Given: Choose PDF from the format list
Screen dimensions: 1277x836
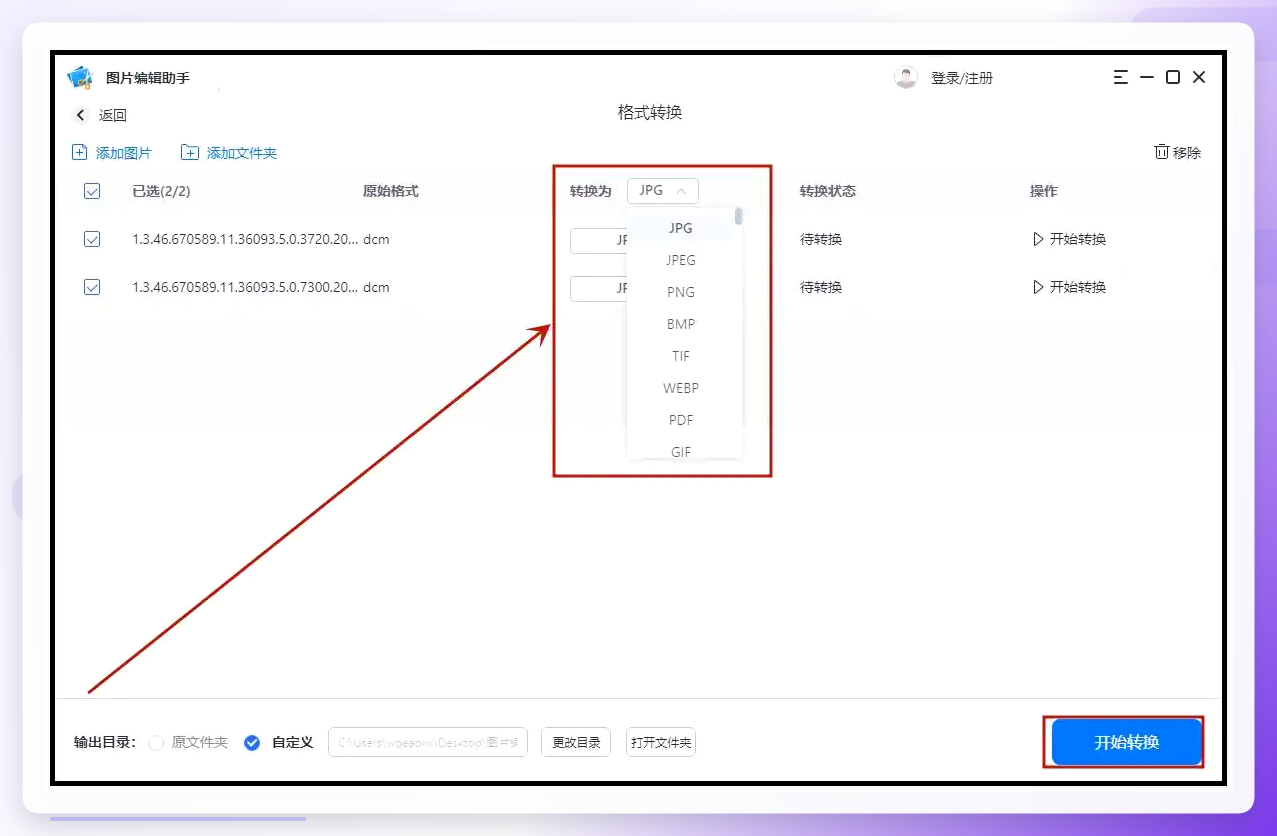Looking at the screenshot, I should [x=681, y=420].
